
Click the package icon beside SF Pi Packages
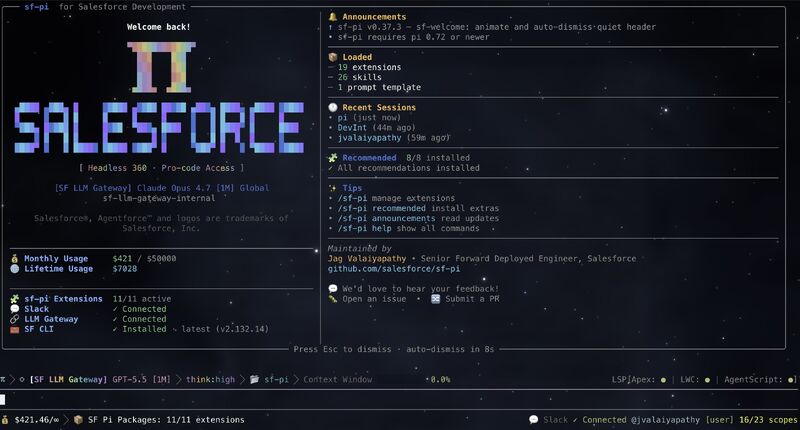click(78, 420)
